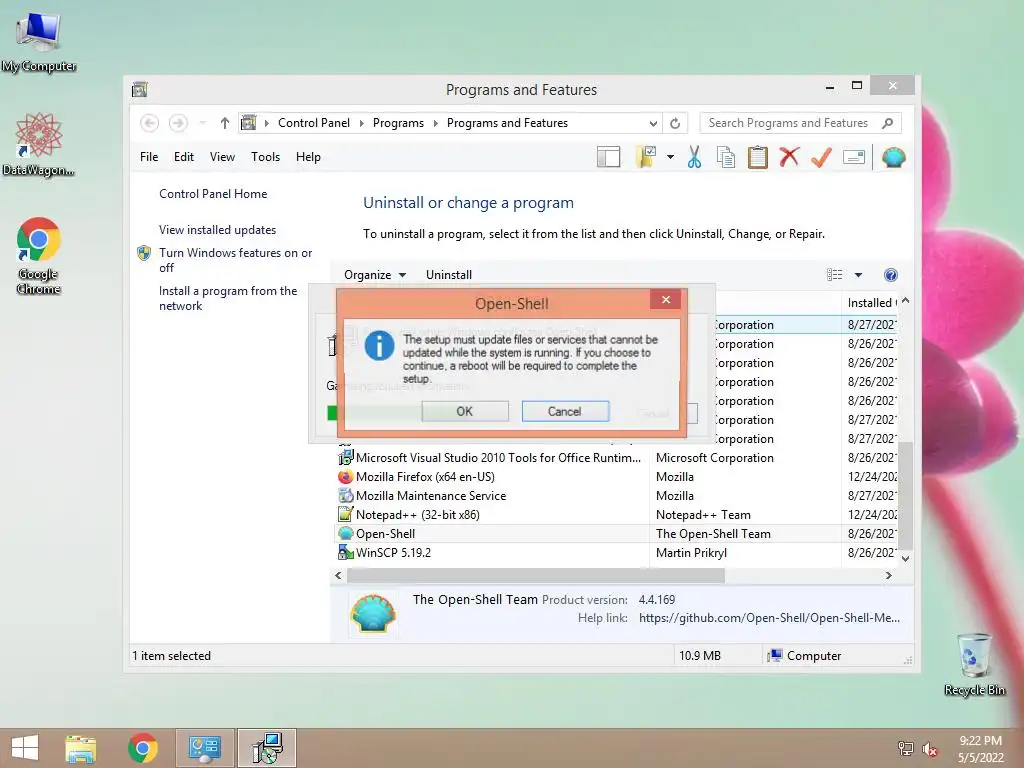Image resolution: width=1024 pixels, height=768 pixels.
Task: Close the Open-Shell dialog
Action: 665,300
